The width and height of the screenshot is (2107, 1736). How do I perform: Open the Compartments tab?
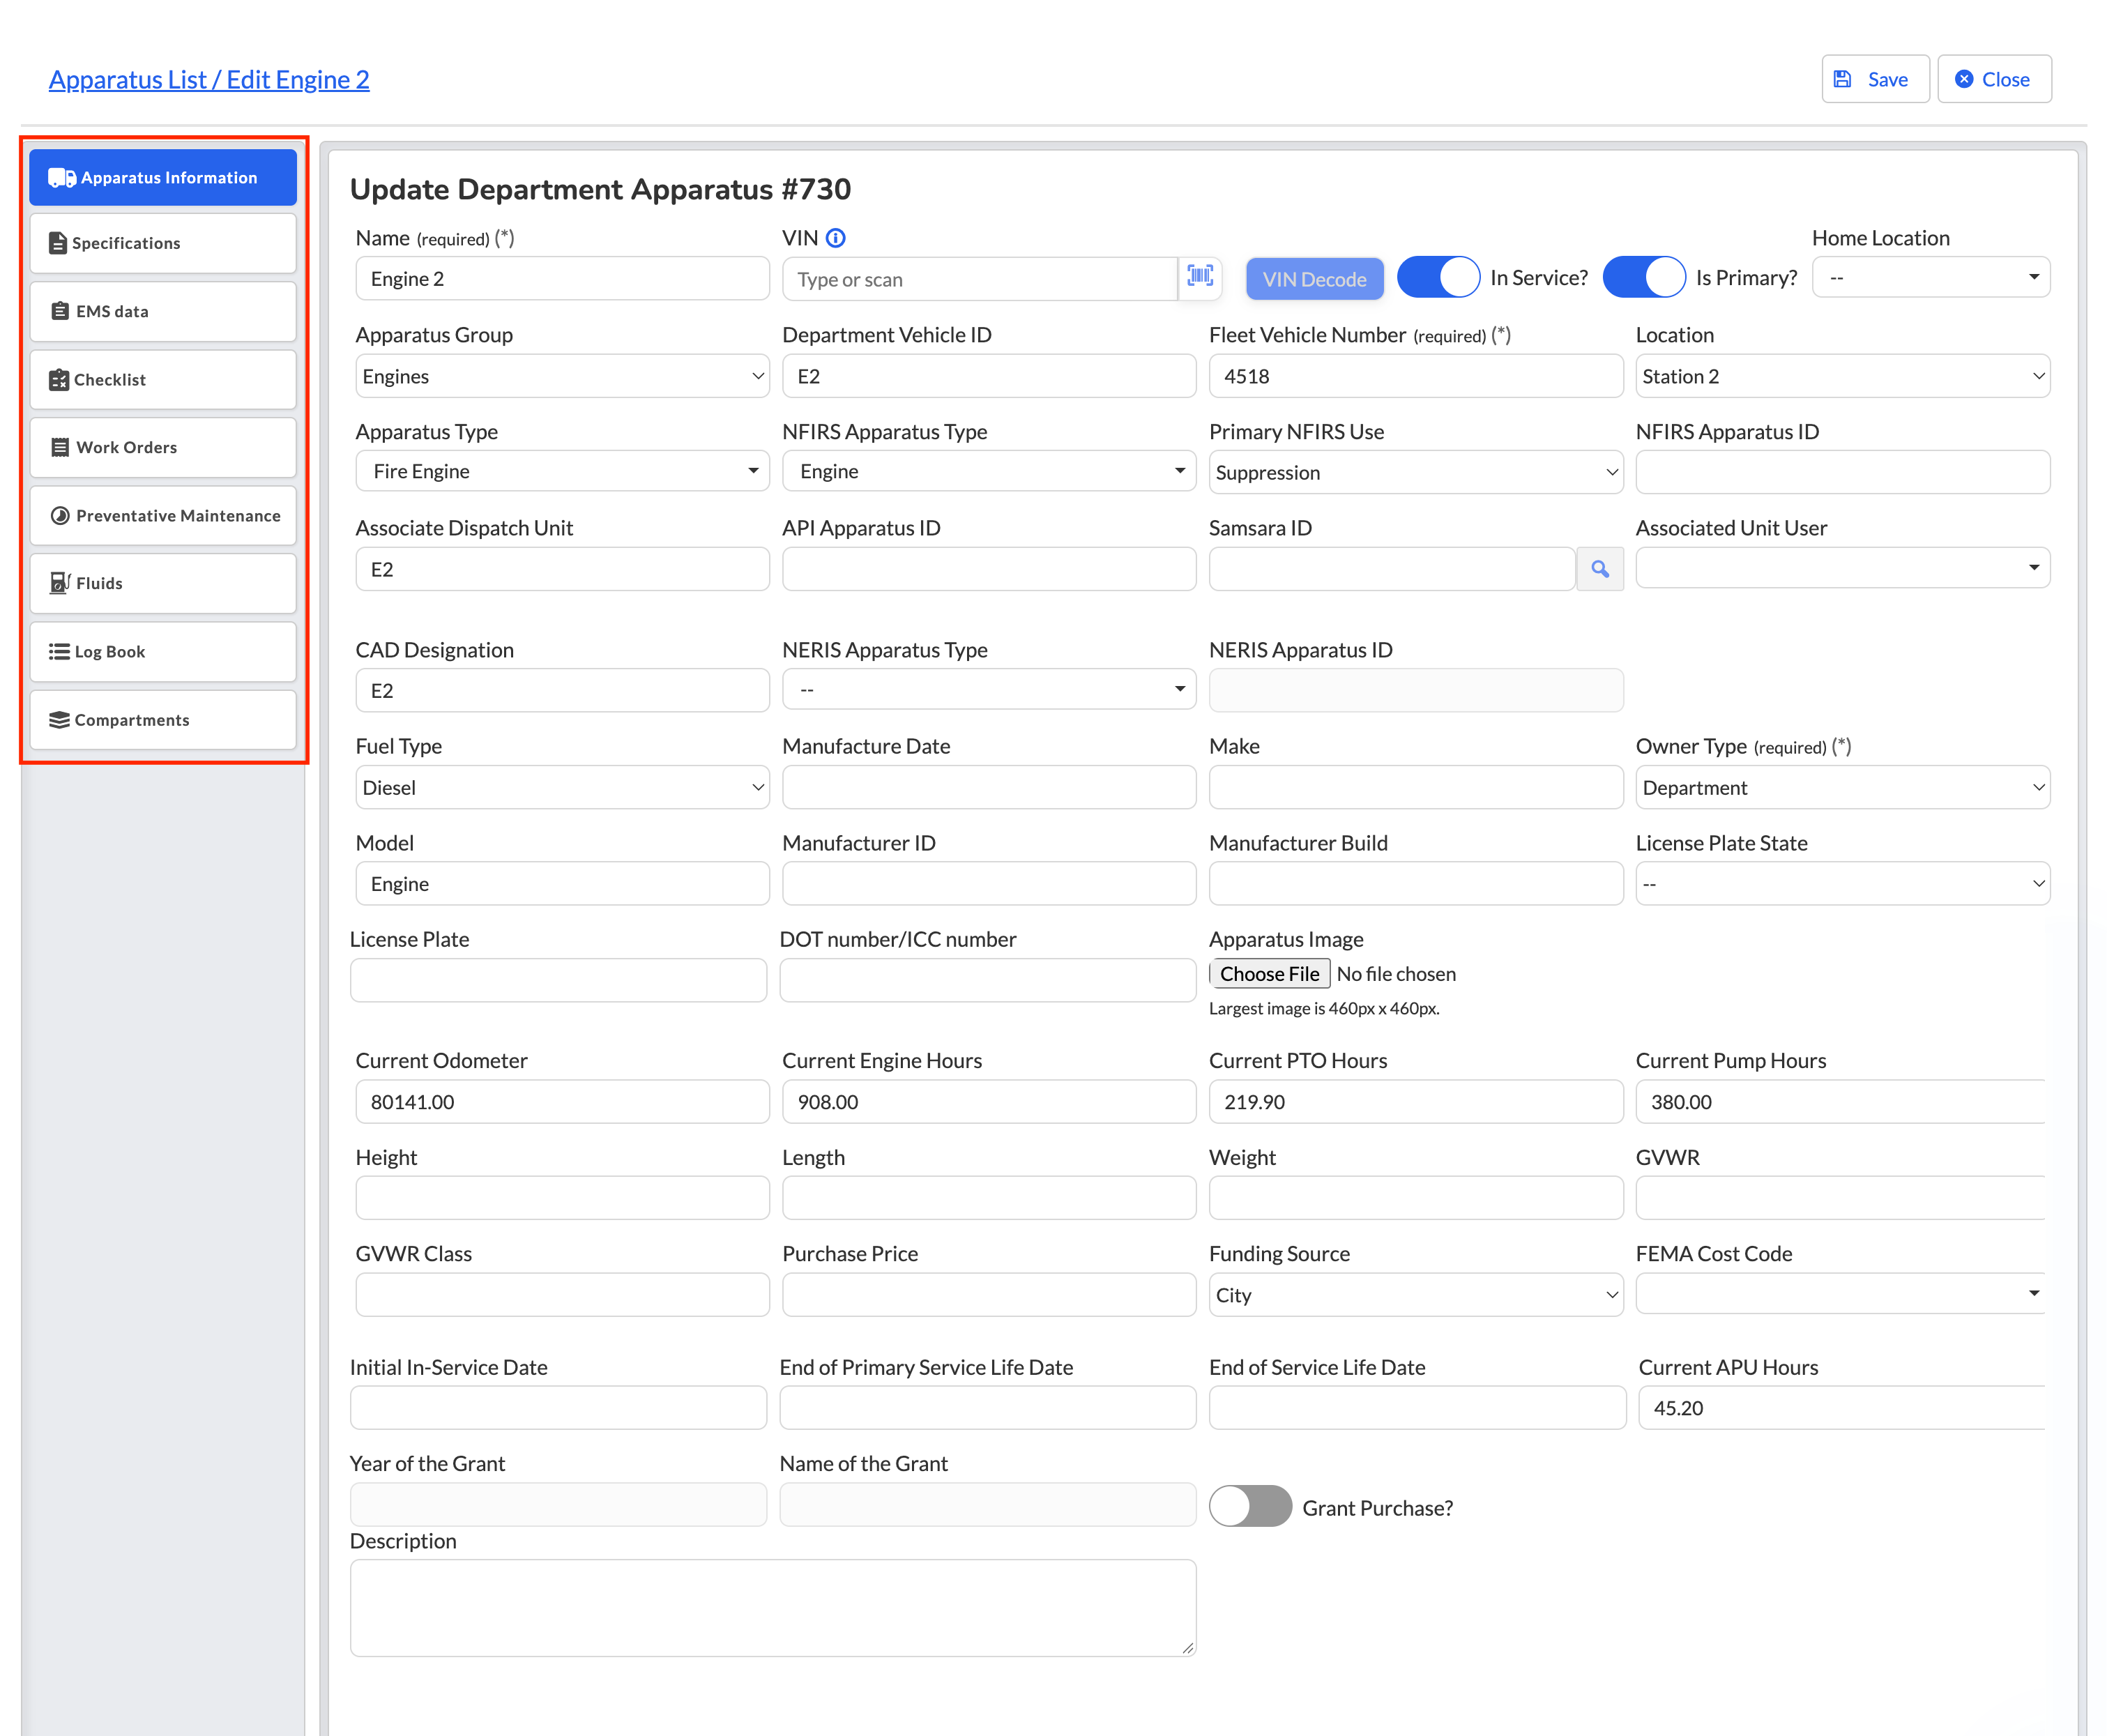[163, 720]
